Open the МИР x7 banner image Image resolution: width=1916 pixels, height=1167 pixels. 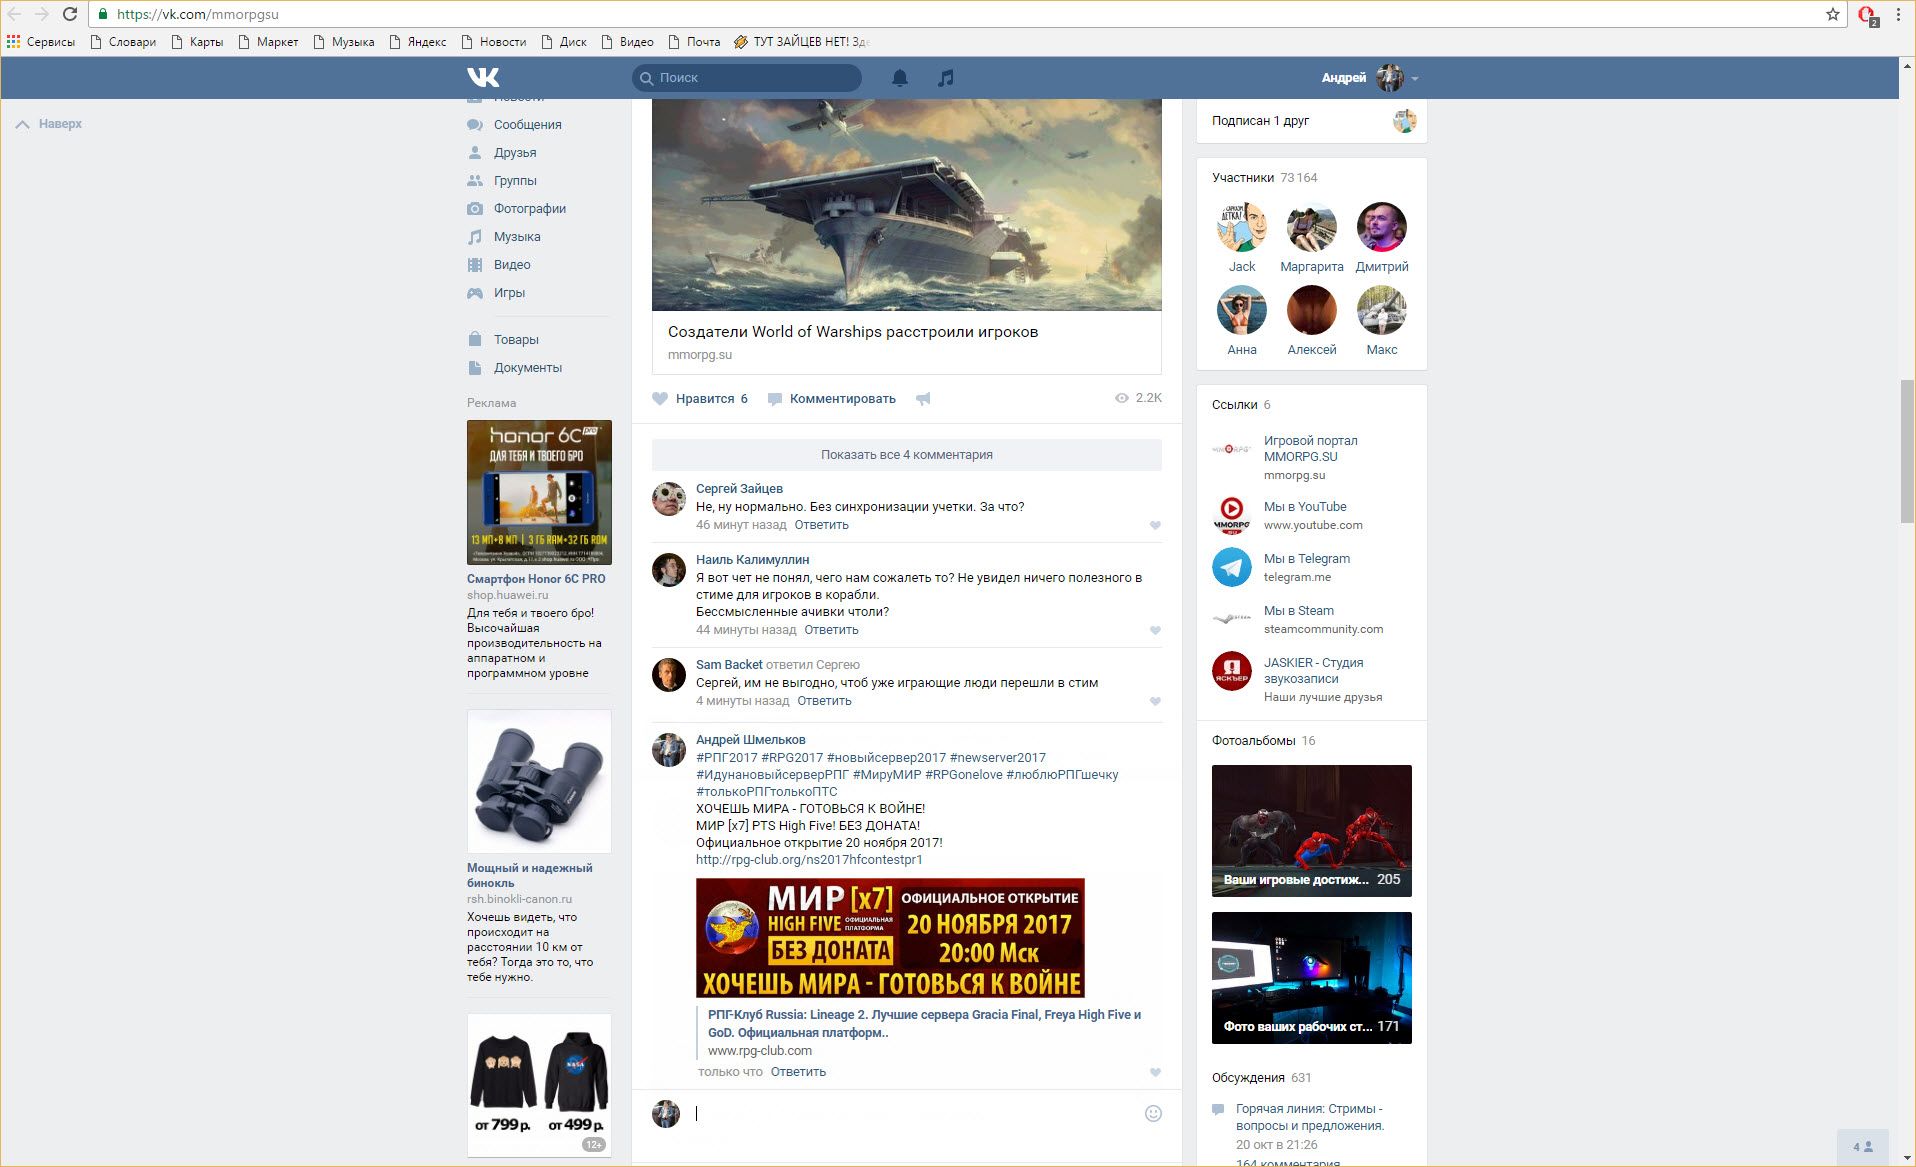[x=890, y=938]
